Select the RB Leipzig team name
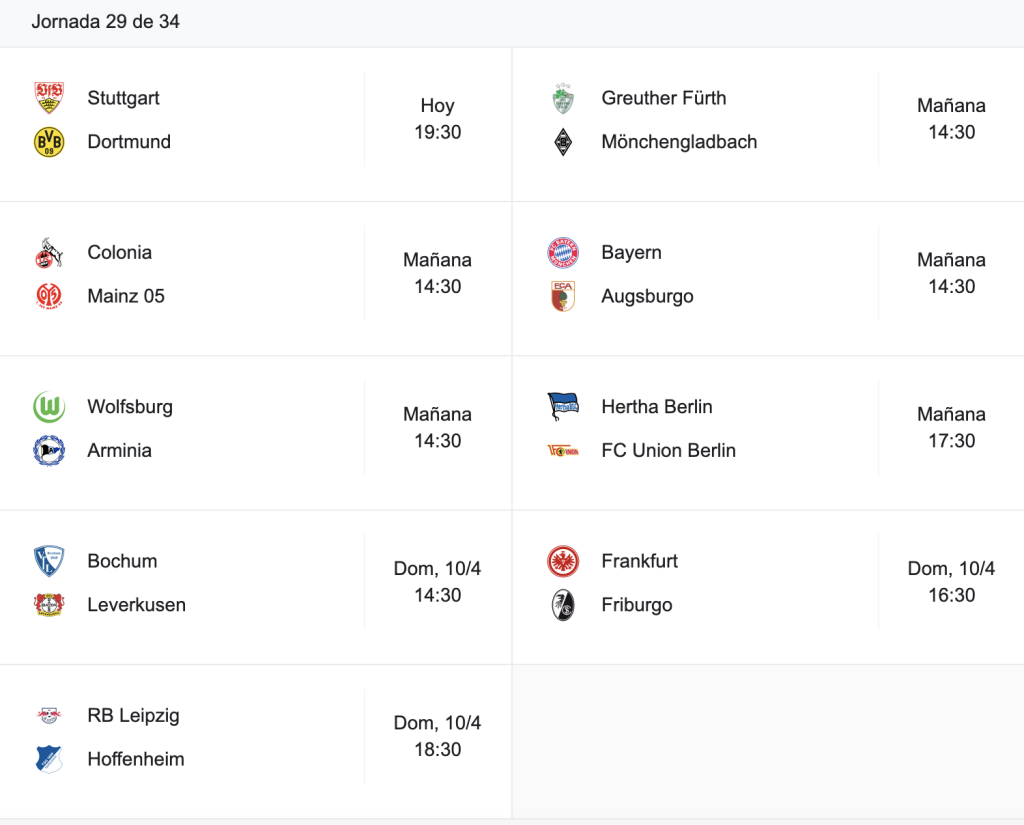The image size is (1024, 825). (133, 715)
